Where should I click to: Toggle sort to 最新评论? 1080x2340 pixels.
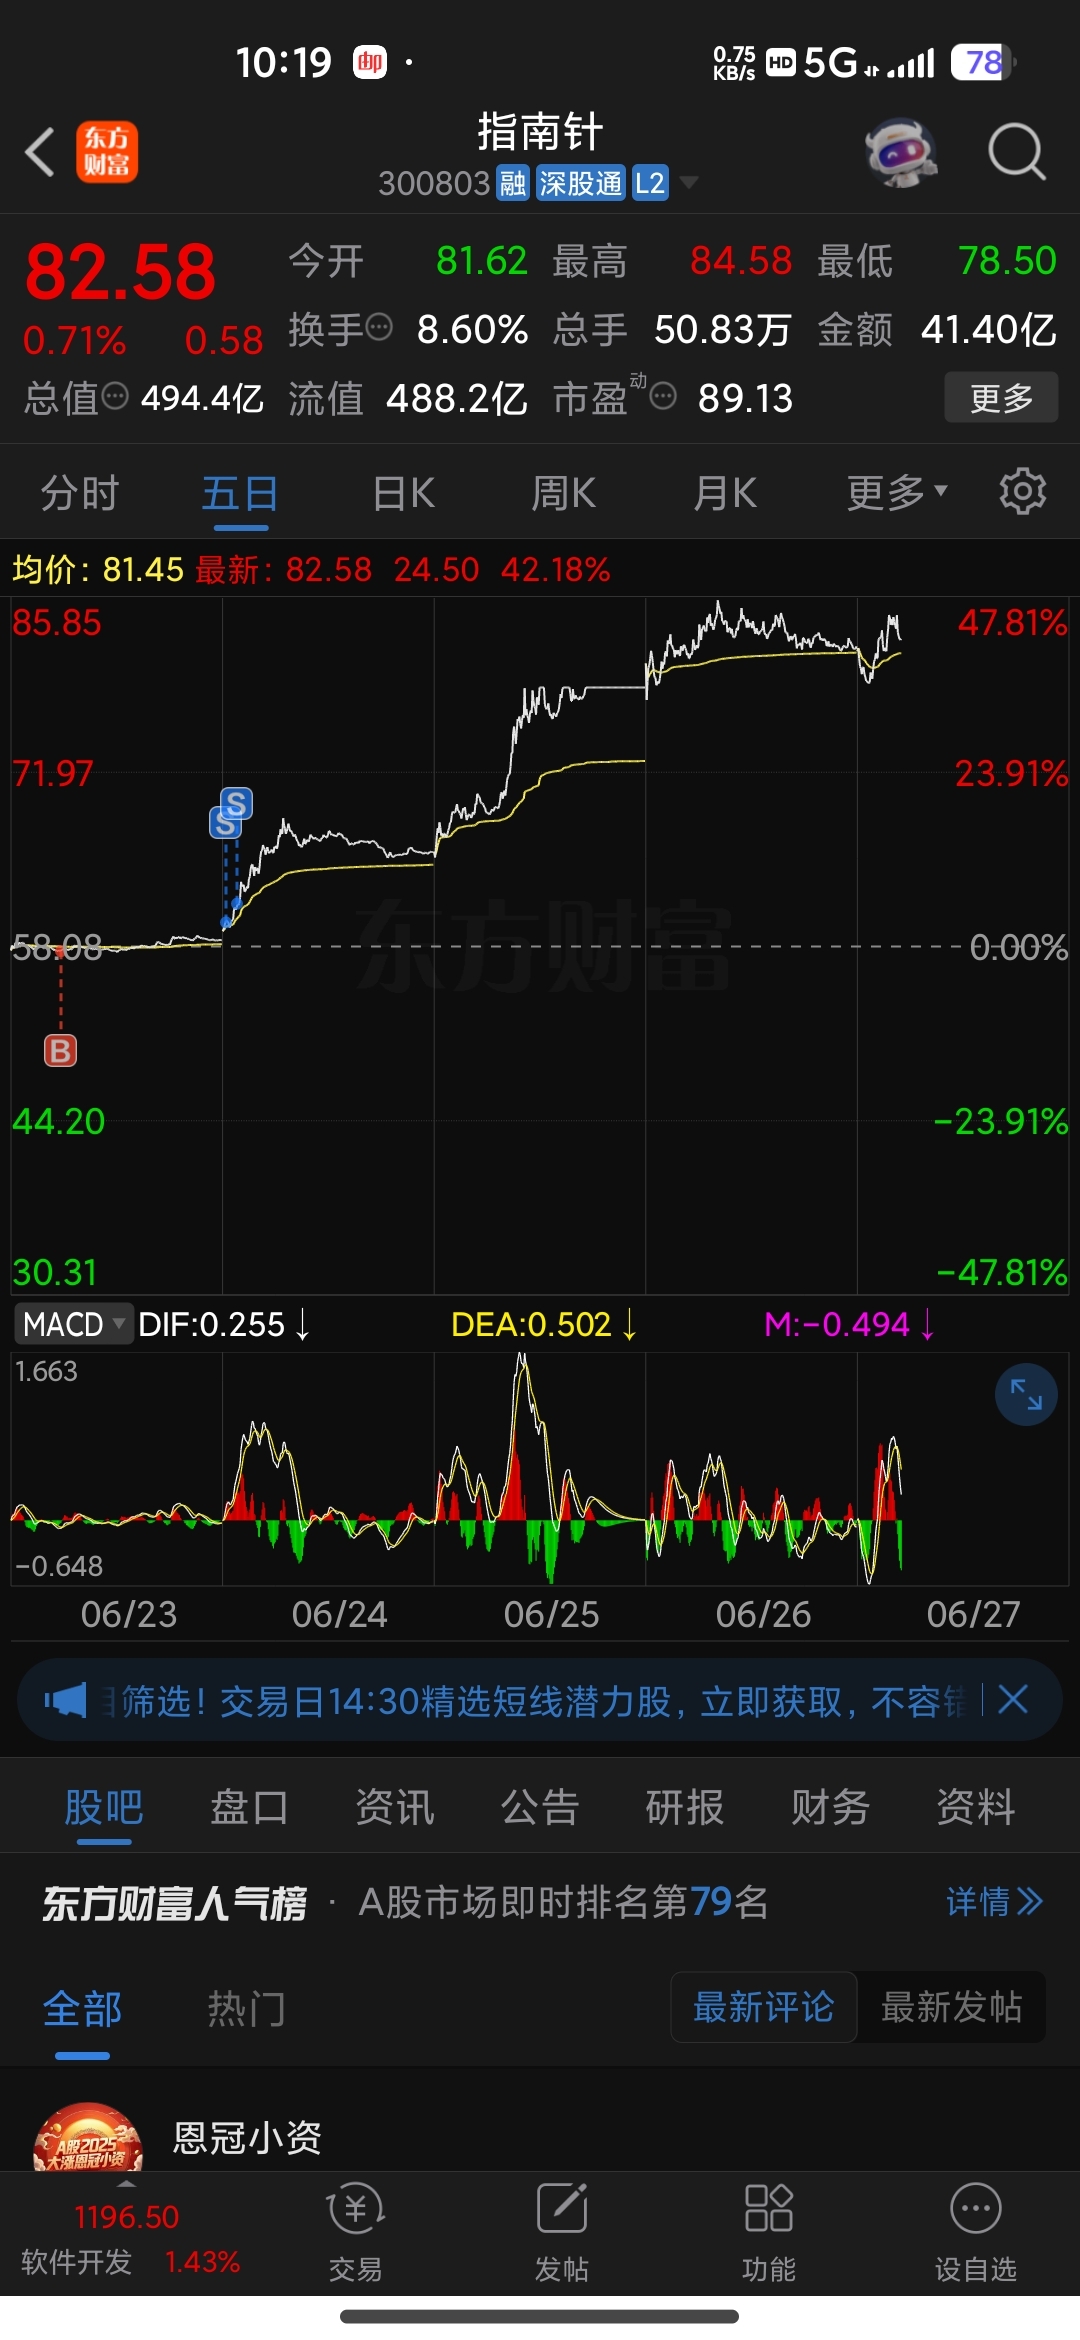763,2007
